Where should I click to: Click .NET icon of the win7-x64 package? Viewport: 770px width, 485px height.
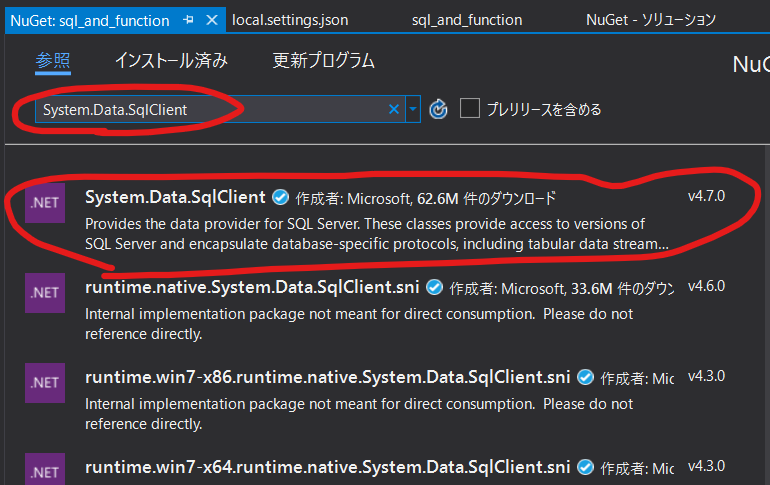pos(45,469)
